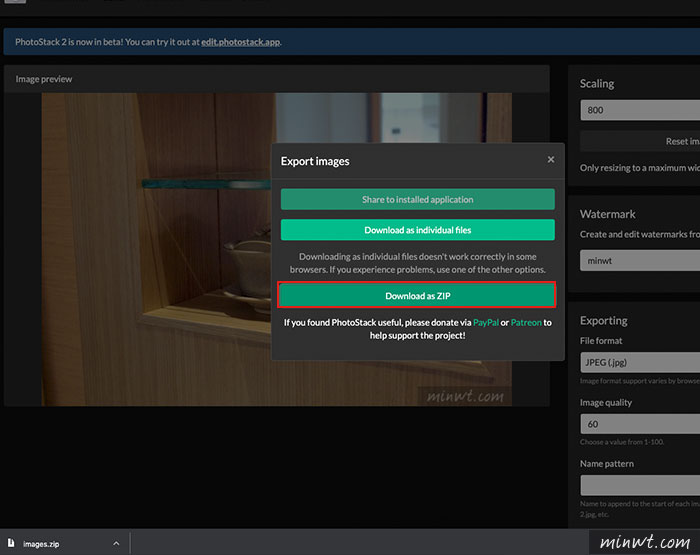Screen dimensions: 700x555
Task: Click the 'Downloading as individual files' warning text
Action: 417,263
